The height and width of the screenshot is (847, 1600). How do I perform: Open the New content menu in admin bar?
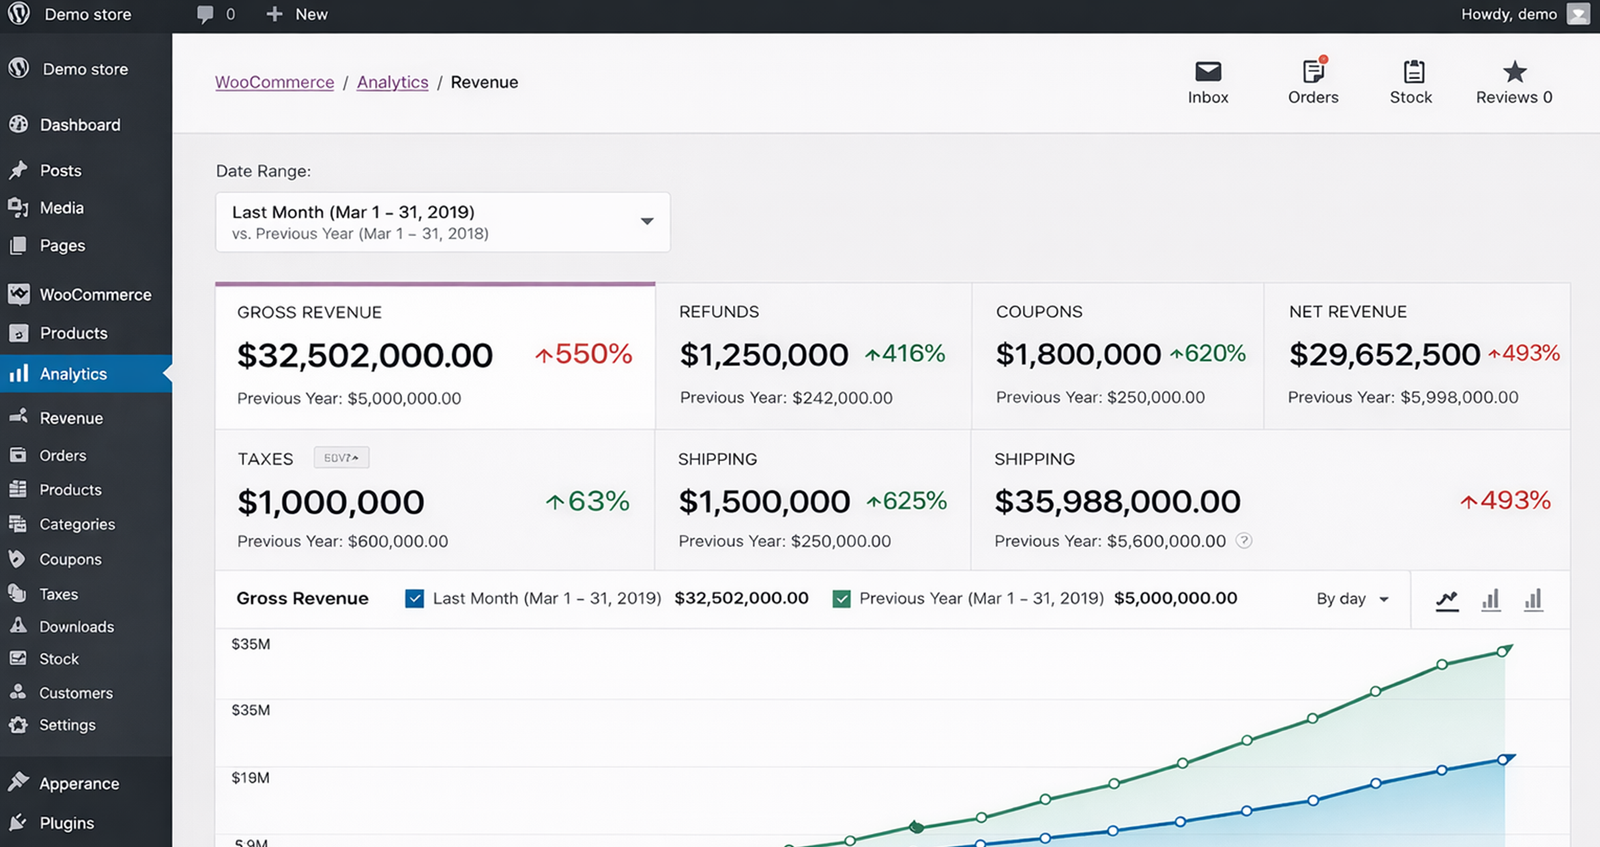tap(297, 14)
